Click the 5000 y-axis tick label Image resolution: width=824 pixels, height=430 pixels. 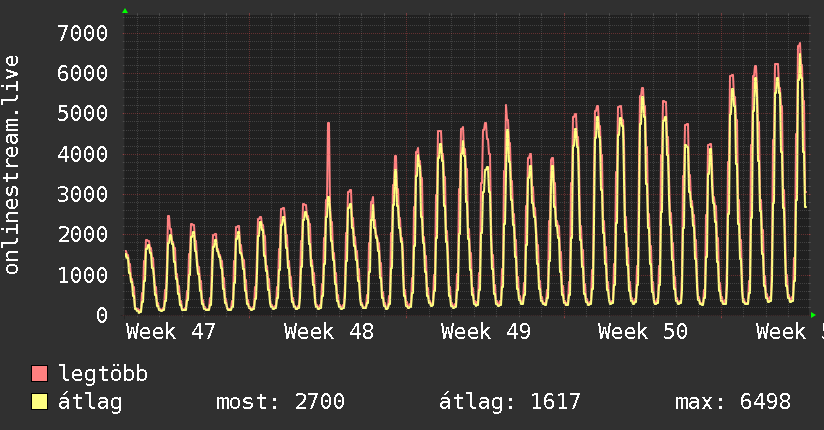click(x=82, y=114)
